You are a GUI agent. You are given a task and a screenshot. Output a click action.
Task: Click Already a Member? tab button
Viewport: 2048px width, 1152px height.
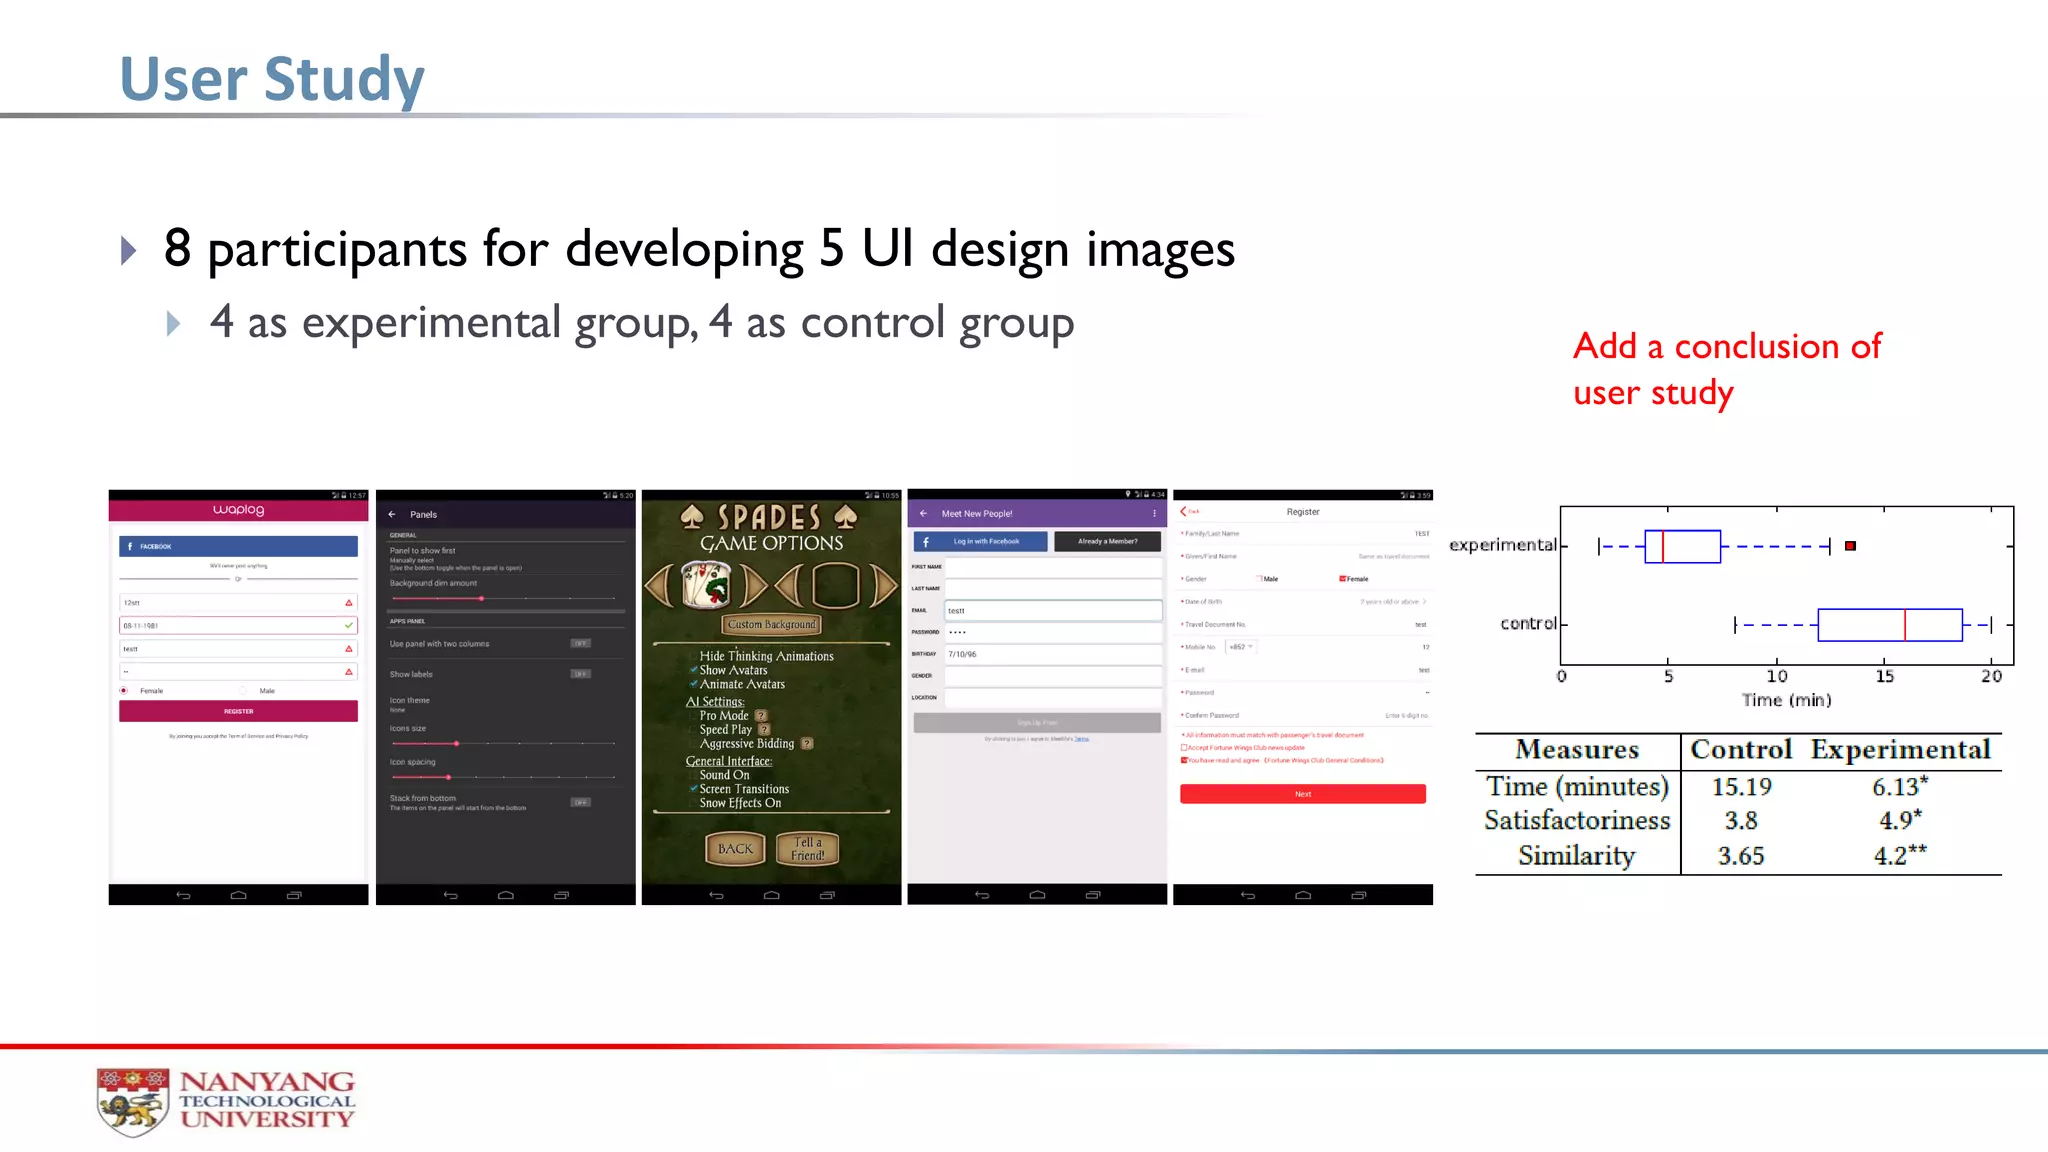[1107, 541]
